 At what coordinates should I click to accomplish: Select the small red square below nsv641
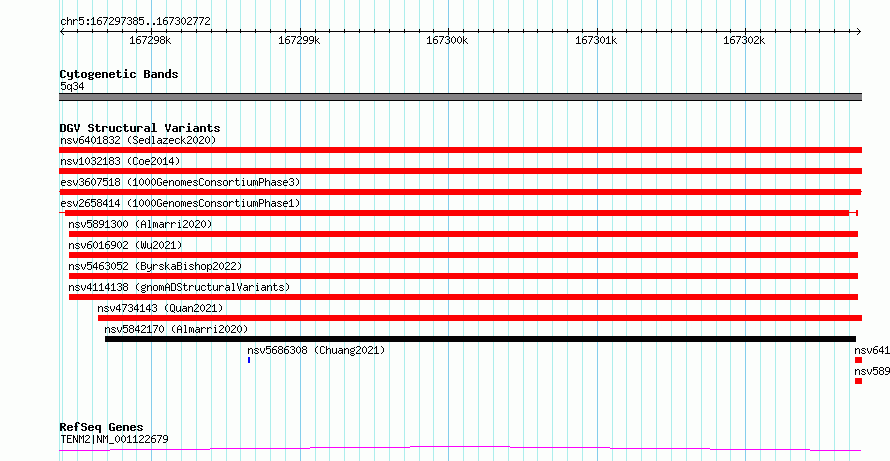(x=858, y=360)
